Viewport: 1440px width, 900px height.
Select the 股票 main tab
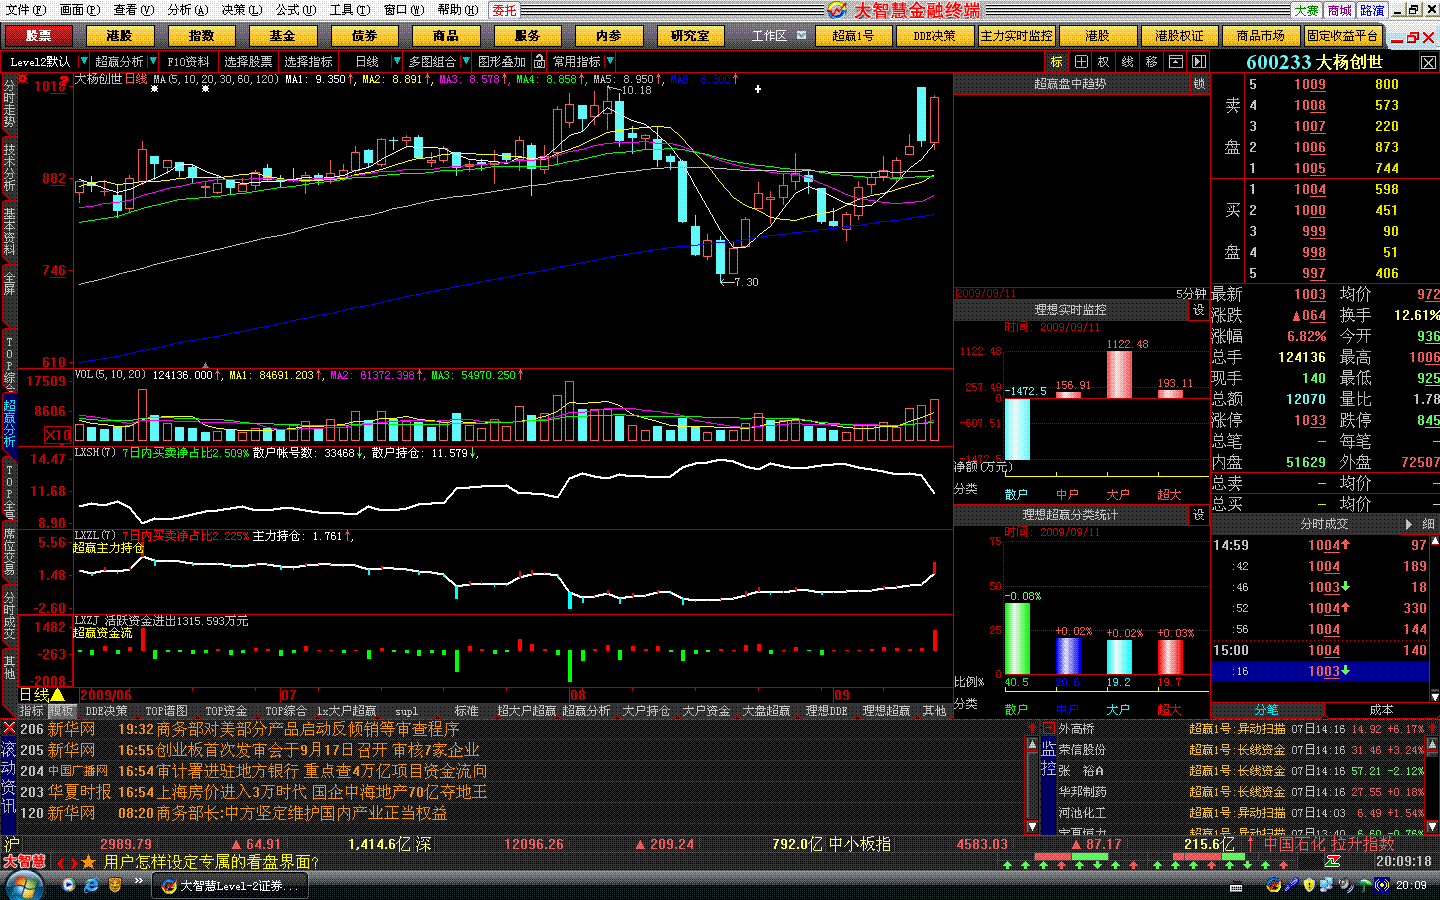tap(39, 36)
